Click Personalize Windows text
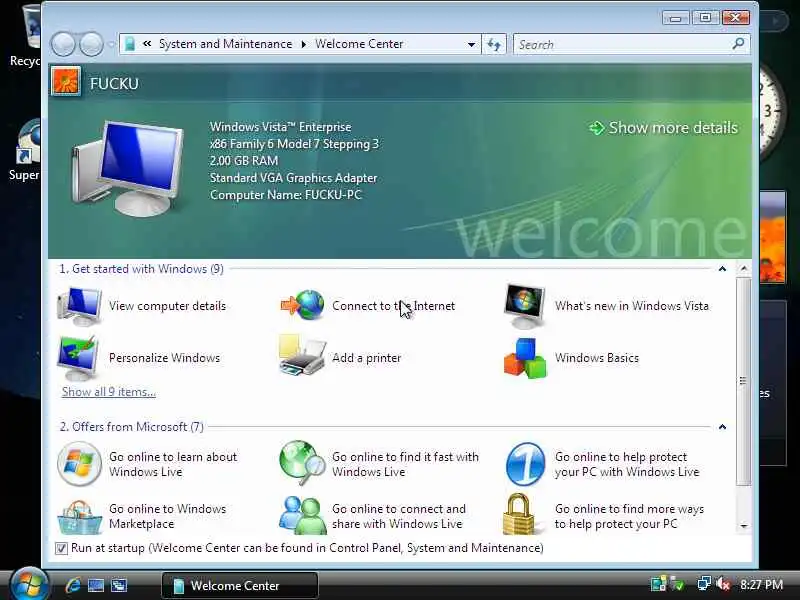The width and height of the screenshot is (800, 600). tap(164, 358)
